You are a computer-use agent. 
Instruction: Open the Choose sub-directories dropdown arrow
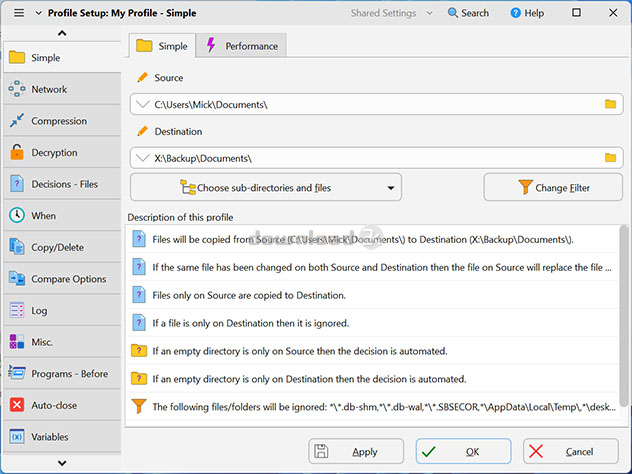tap(391, 188)
